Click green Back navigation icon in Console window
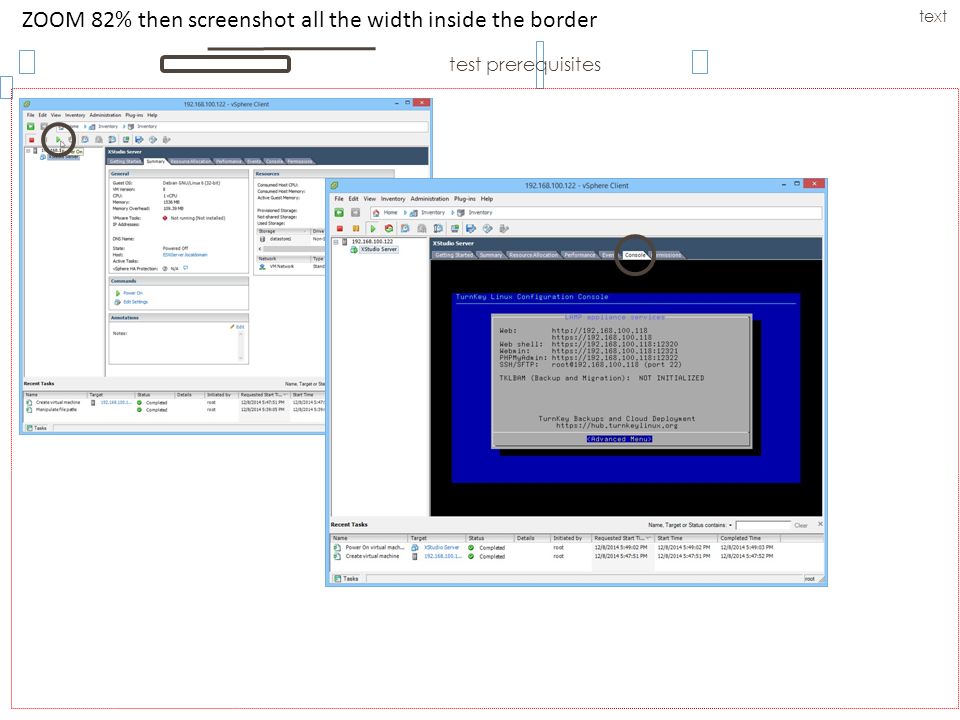Image resolution: width=960 pixels, height=720 pixels. tap(339, 212)
